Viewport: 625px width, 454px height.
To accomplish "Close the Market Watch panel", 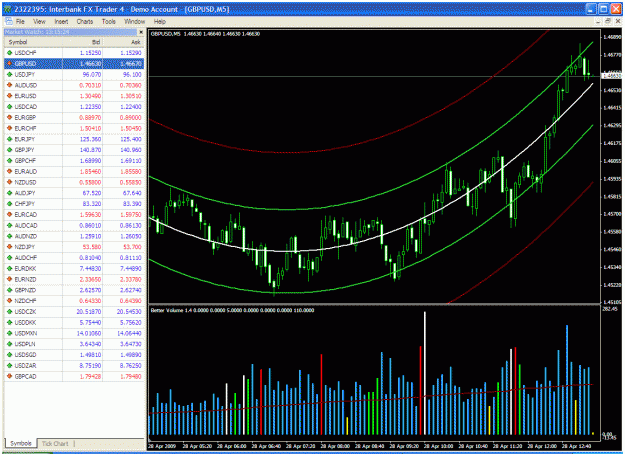I will pyautogui.click(x=141, y=32).
